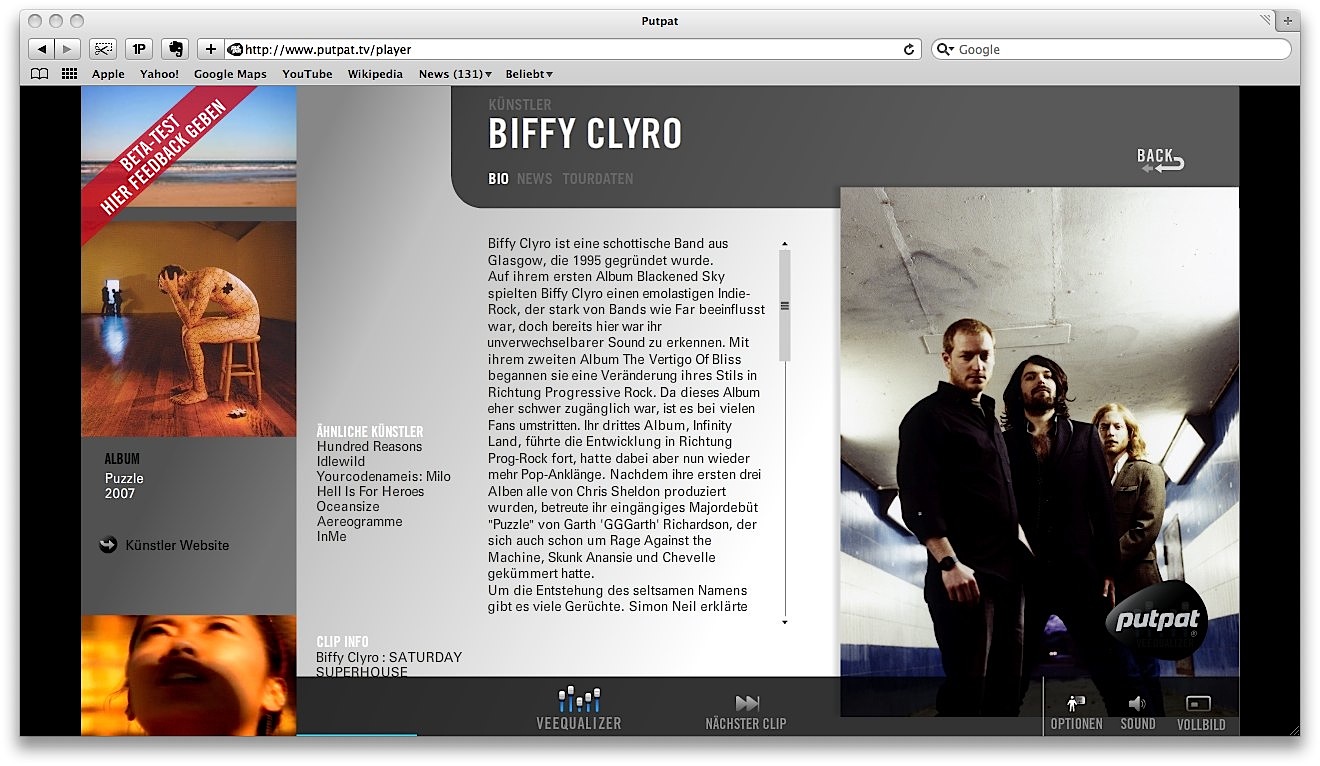Reload the page with the refresh arrow
Screen dimensions: 1320x766
pos(909,49)
